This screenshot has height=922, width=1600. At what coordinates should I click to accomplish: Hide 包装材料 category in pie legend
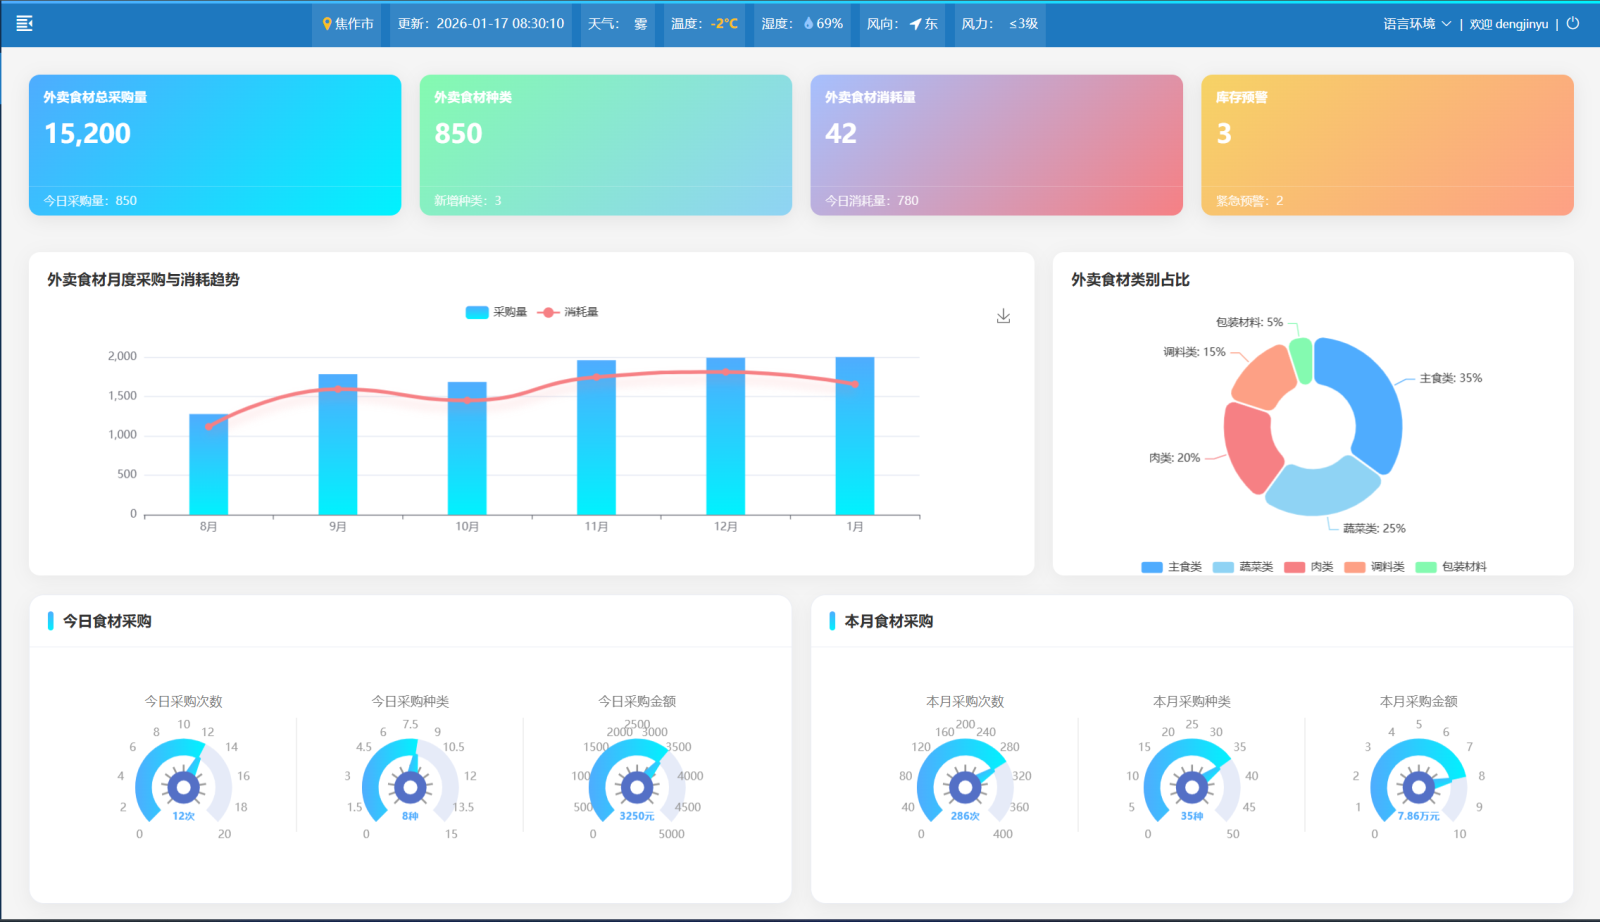[x=1451, y=567]
